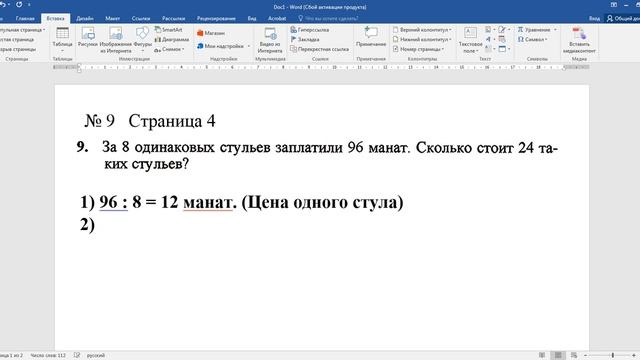Screen dimensions: 640x360
Task: Open the Рецензирование (Review) tab
Action: (x=216, y=18)
